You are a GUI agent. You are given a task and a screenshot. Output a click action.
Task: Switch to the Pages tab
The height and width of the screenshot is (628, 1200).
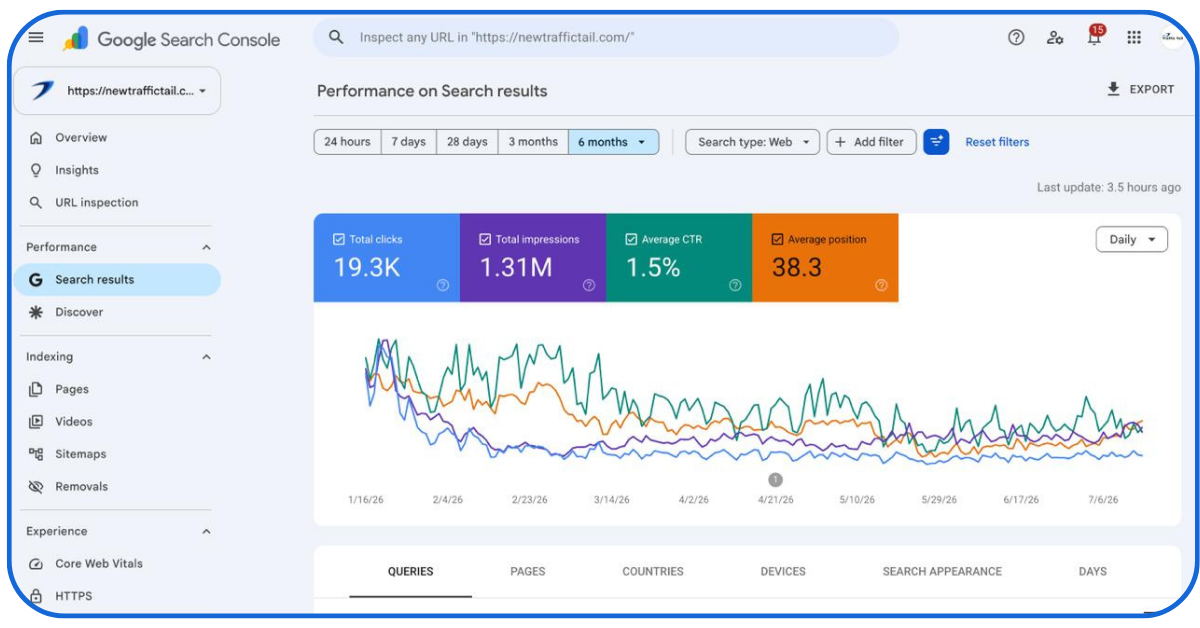point(528,572)
